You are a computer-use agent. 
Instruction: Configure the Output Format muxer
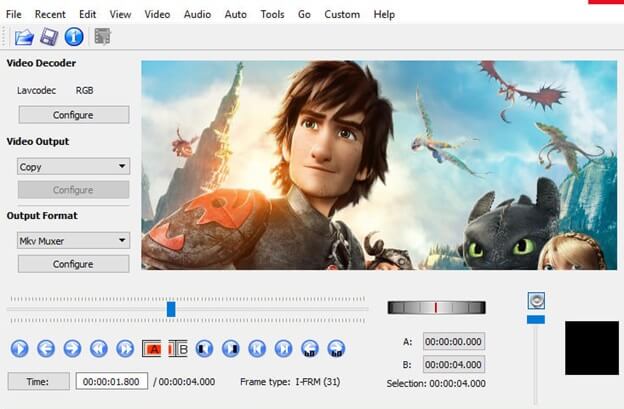(x=73, y=264)
